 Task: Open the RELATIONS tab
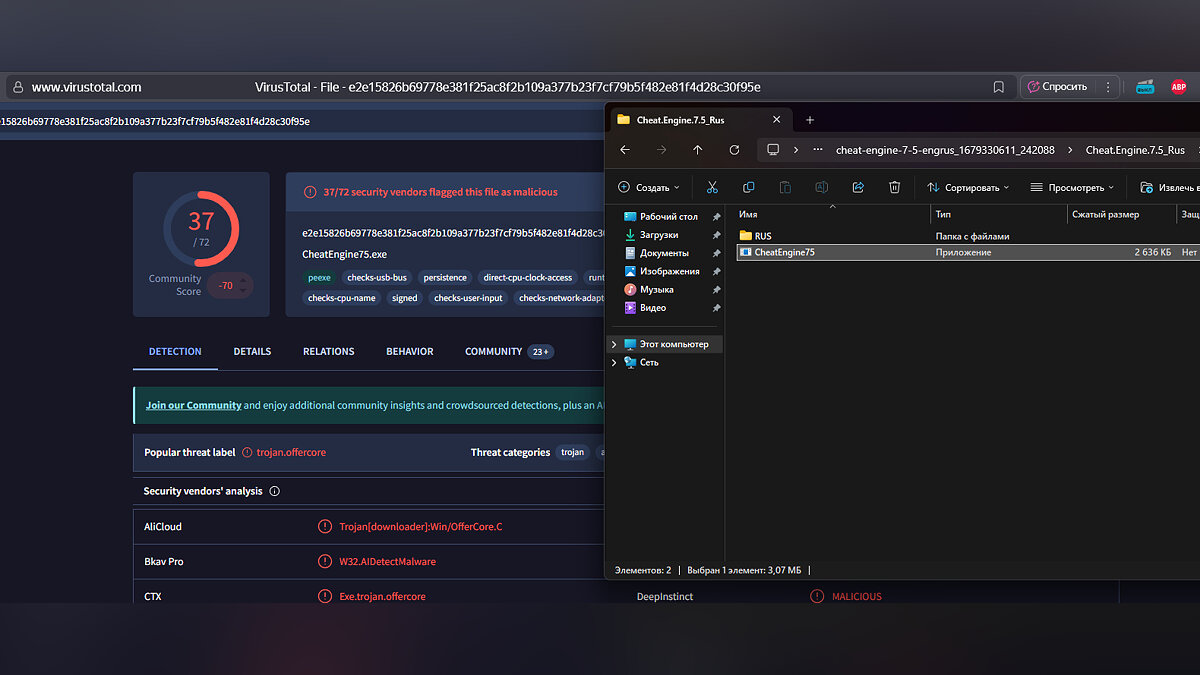pyautogui.click(x=328, y=352)
